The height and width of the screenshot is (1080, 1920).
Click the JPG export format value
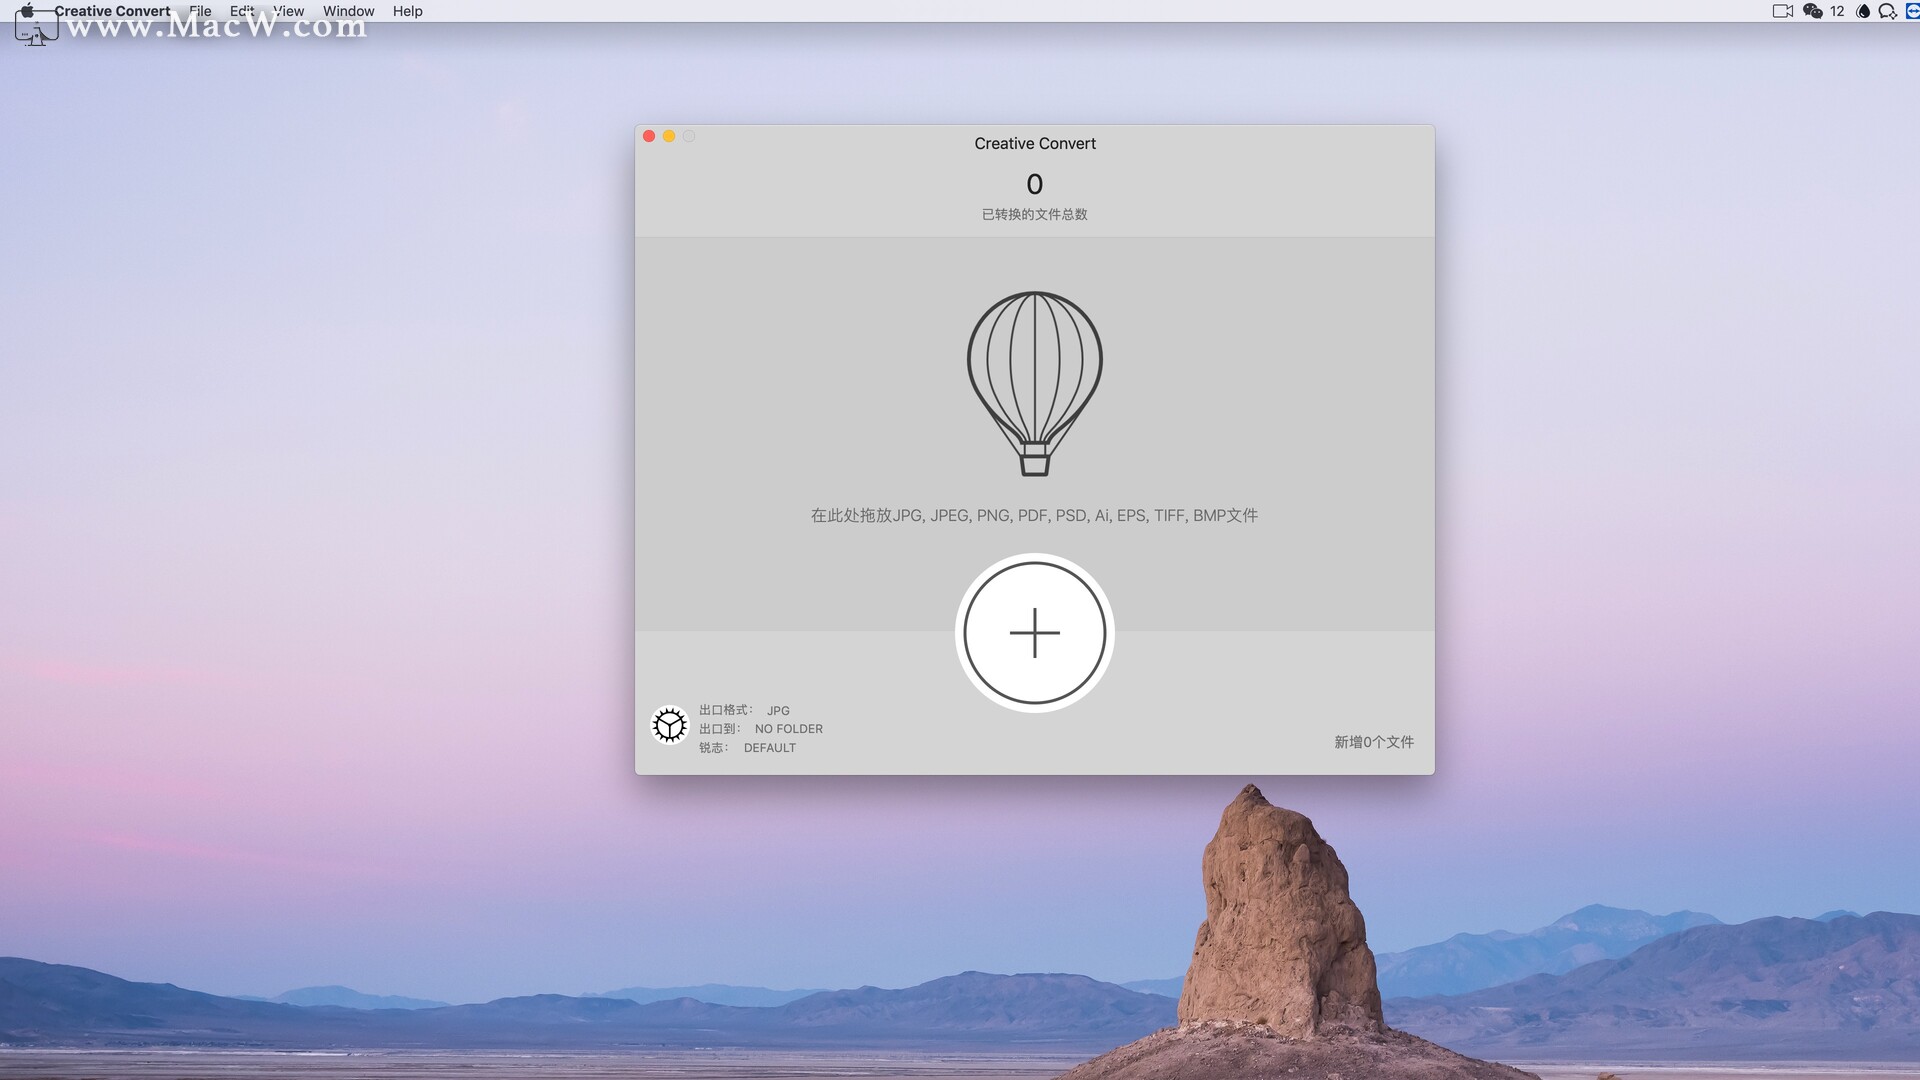tap(778, 711)
